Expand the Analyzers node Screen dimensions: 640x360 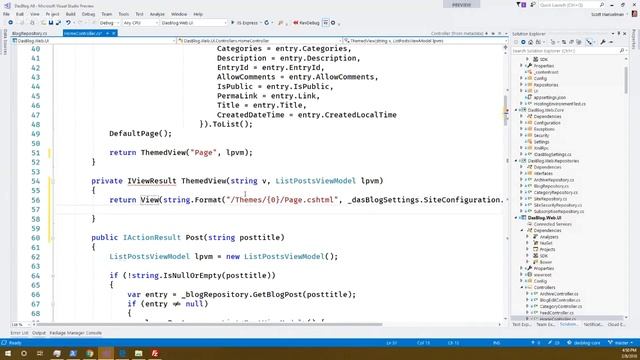[x=528, y=237]
